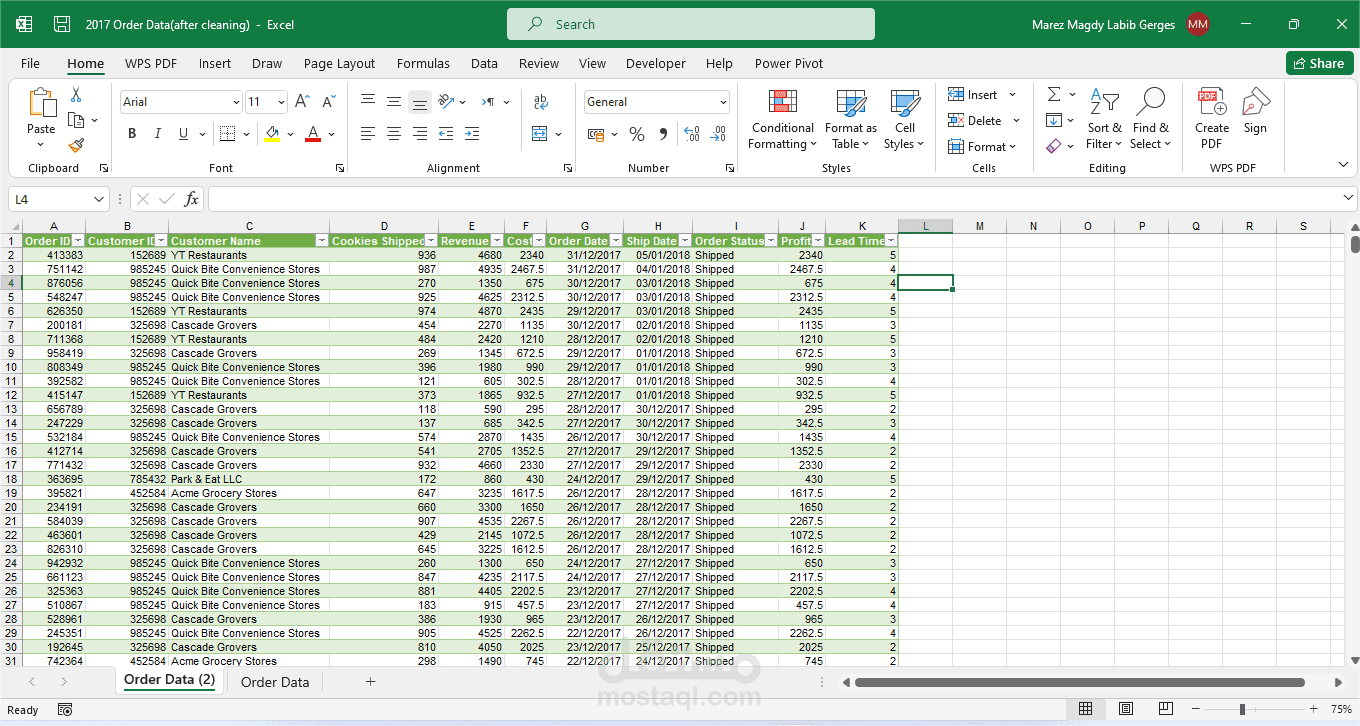The width and height of the screenshot is (1360, 726).
Task: Click the horizontal scrollbar thumb
Action: pyautogui.click(x=1079, y=682)
